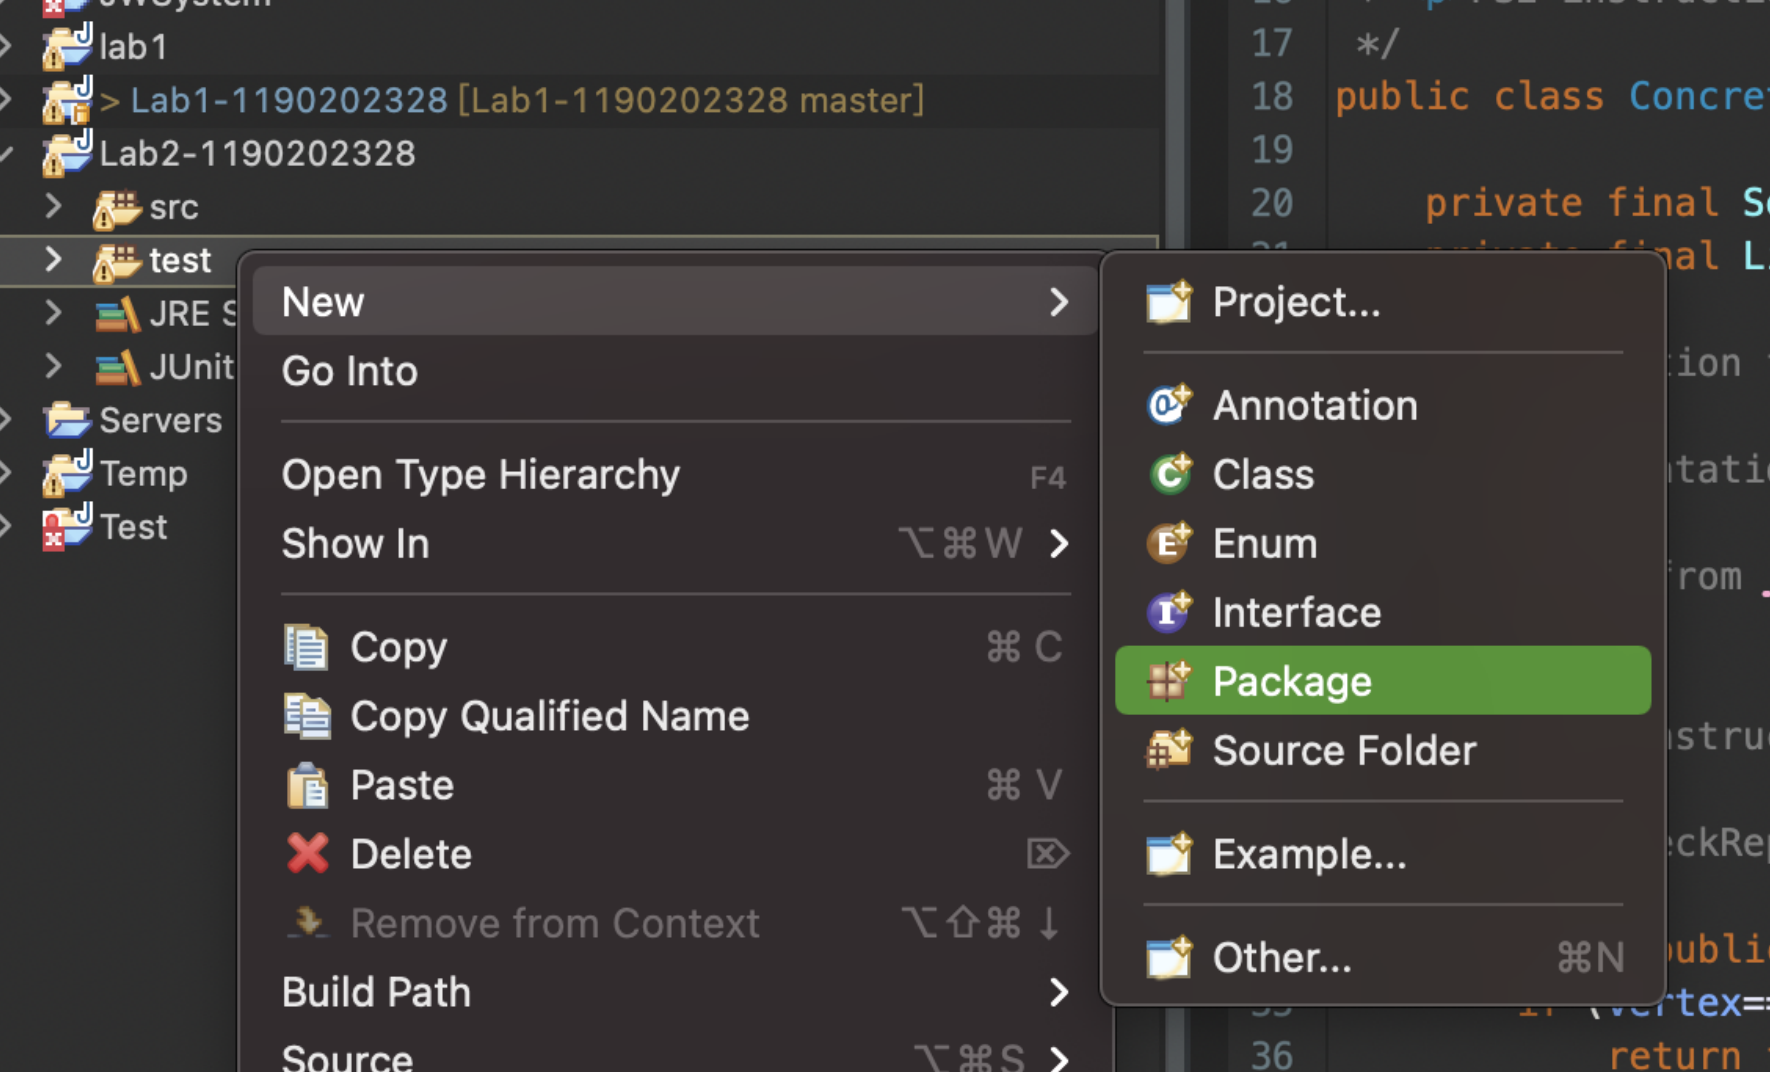
Task: Open the Show In submenu
Action: point(355,543)
